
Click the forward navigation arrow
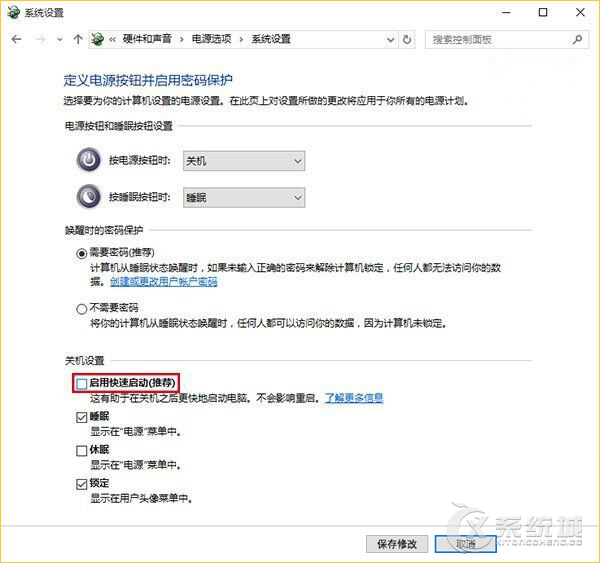pyautogui.click(x=41, y=39)
